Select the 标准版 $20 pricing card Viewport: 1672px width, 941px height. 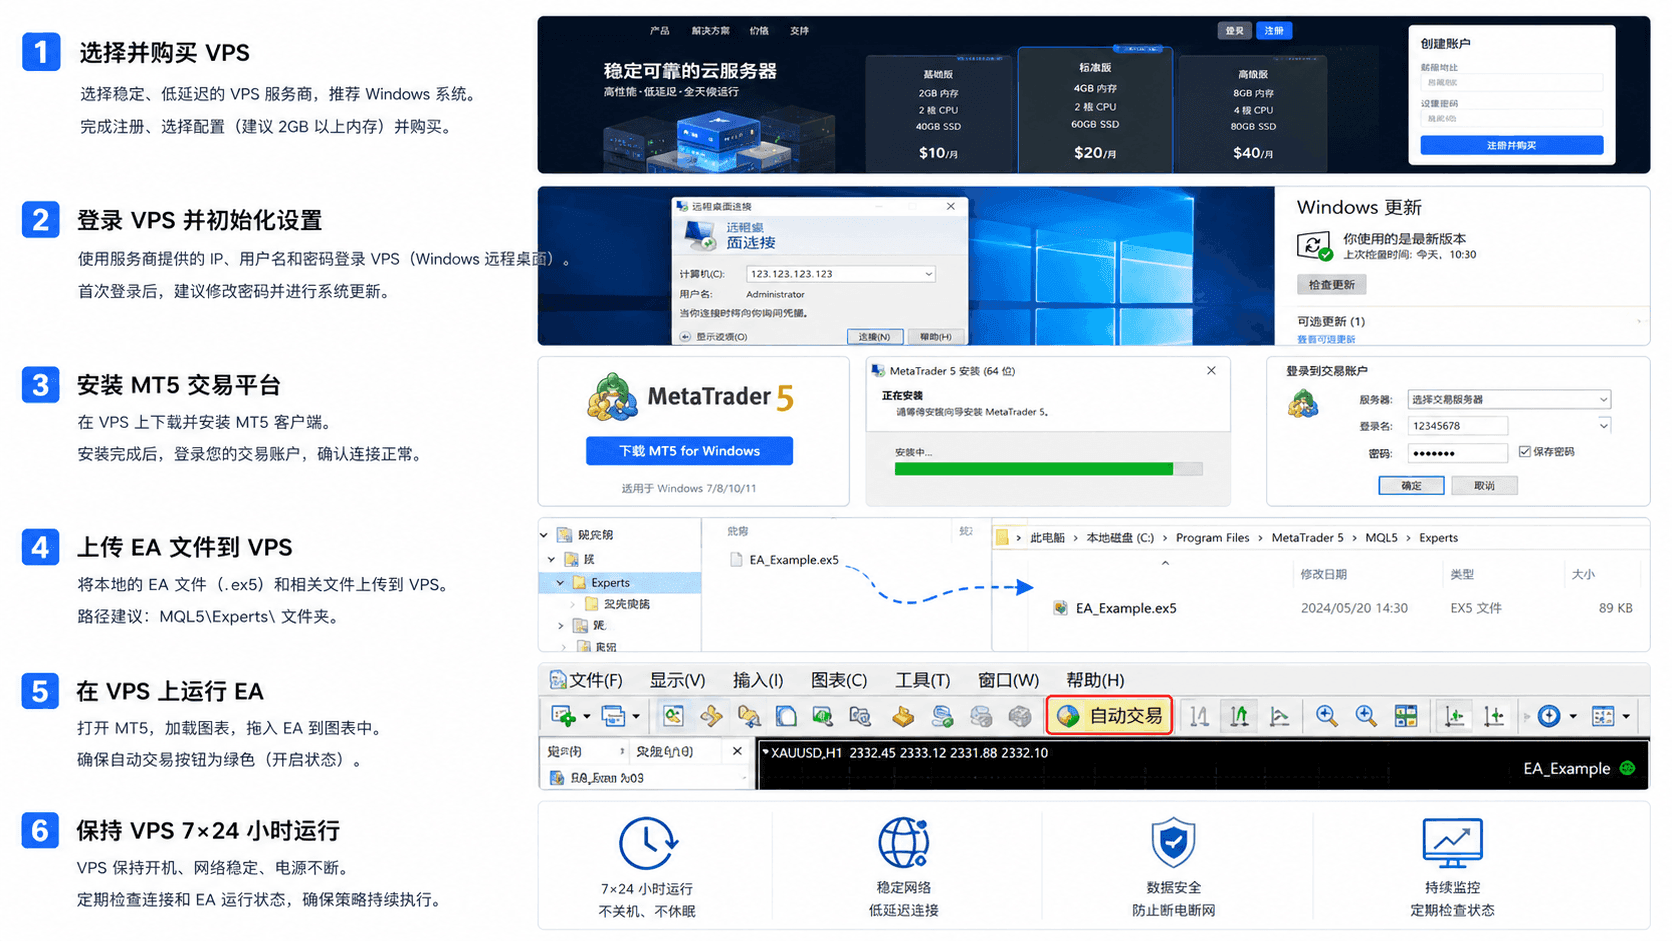[1095, 110]
